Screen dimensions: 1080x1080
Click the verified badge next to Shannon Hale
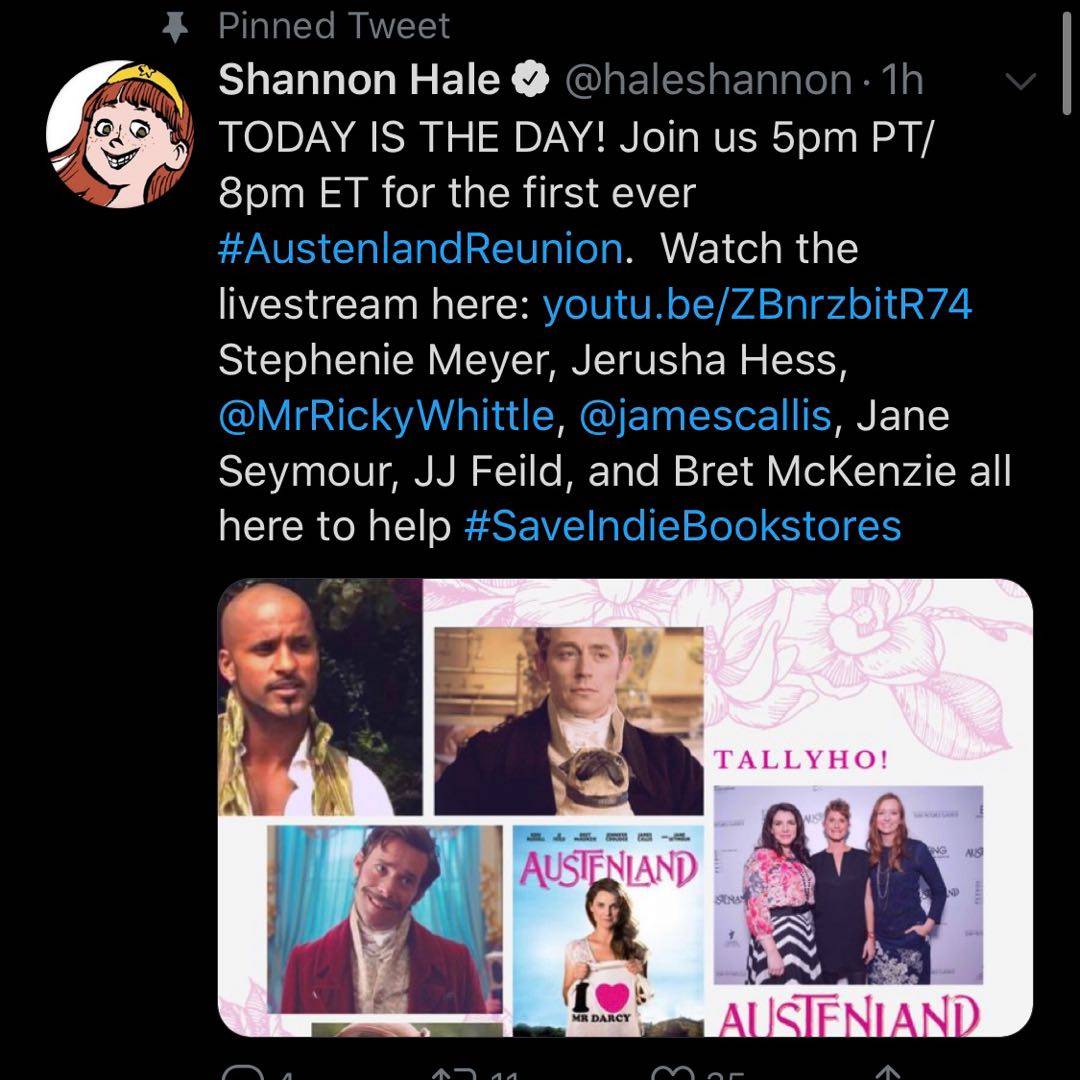click(x=530, y=81)
